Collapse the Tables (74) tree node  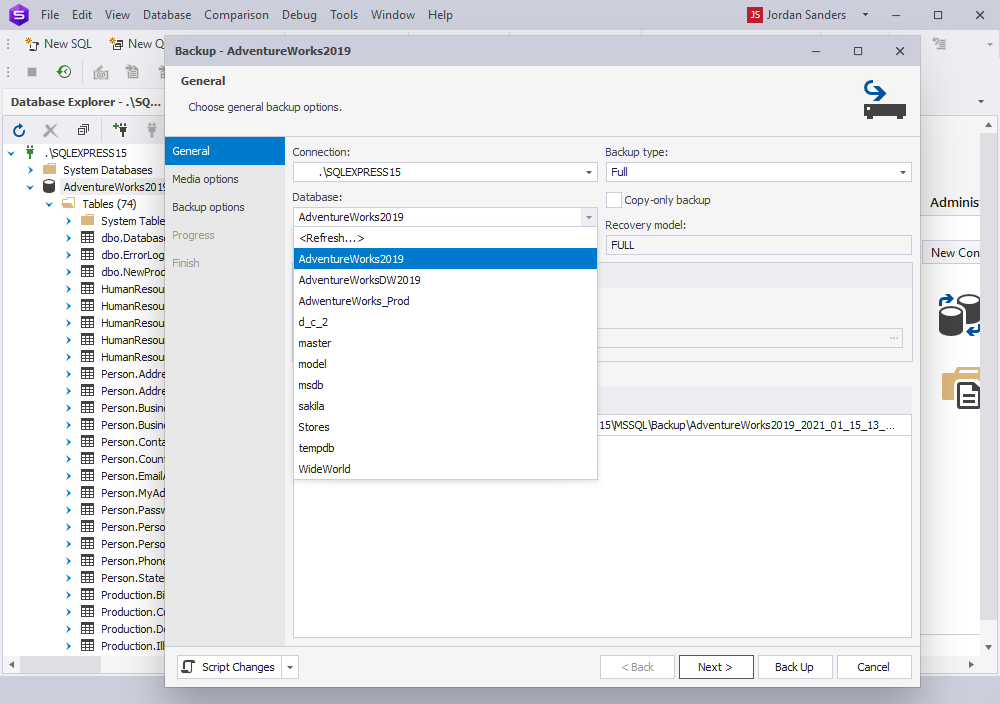(48, 203)
